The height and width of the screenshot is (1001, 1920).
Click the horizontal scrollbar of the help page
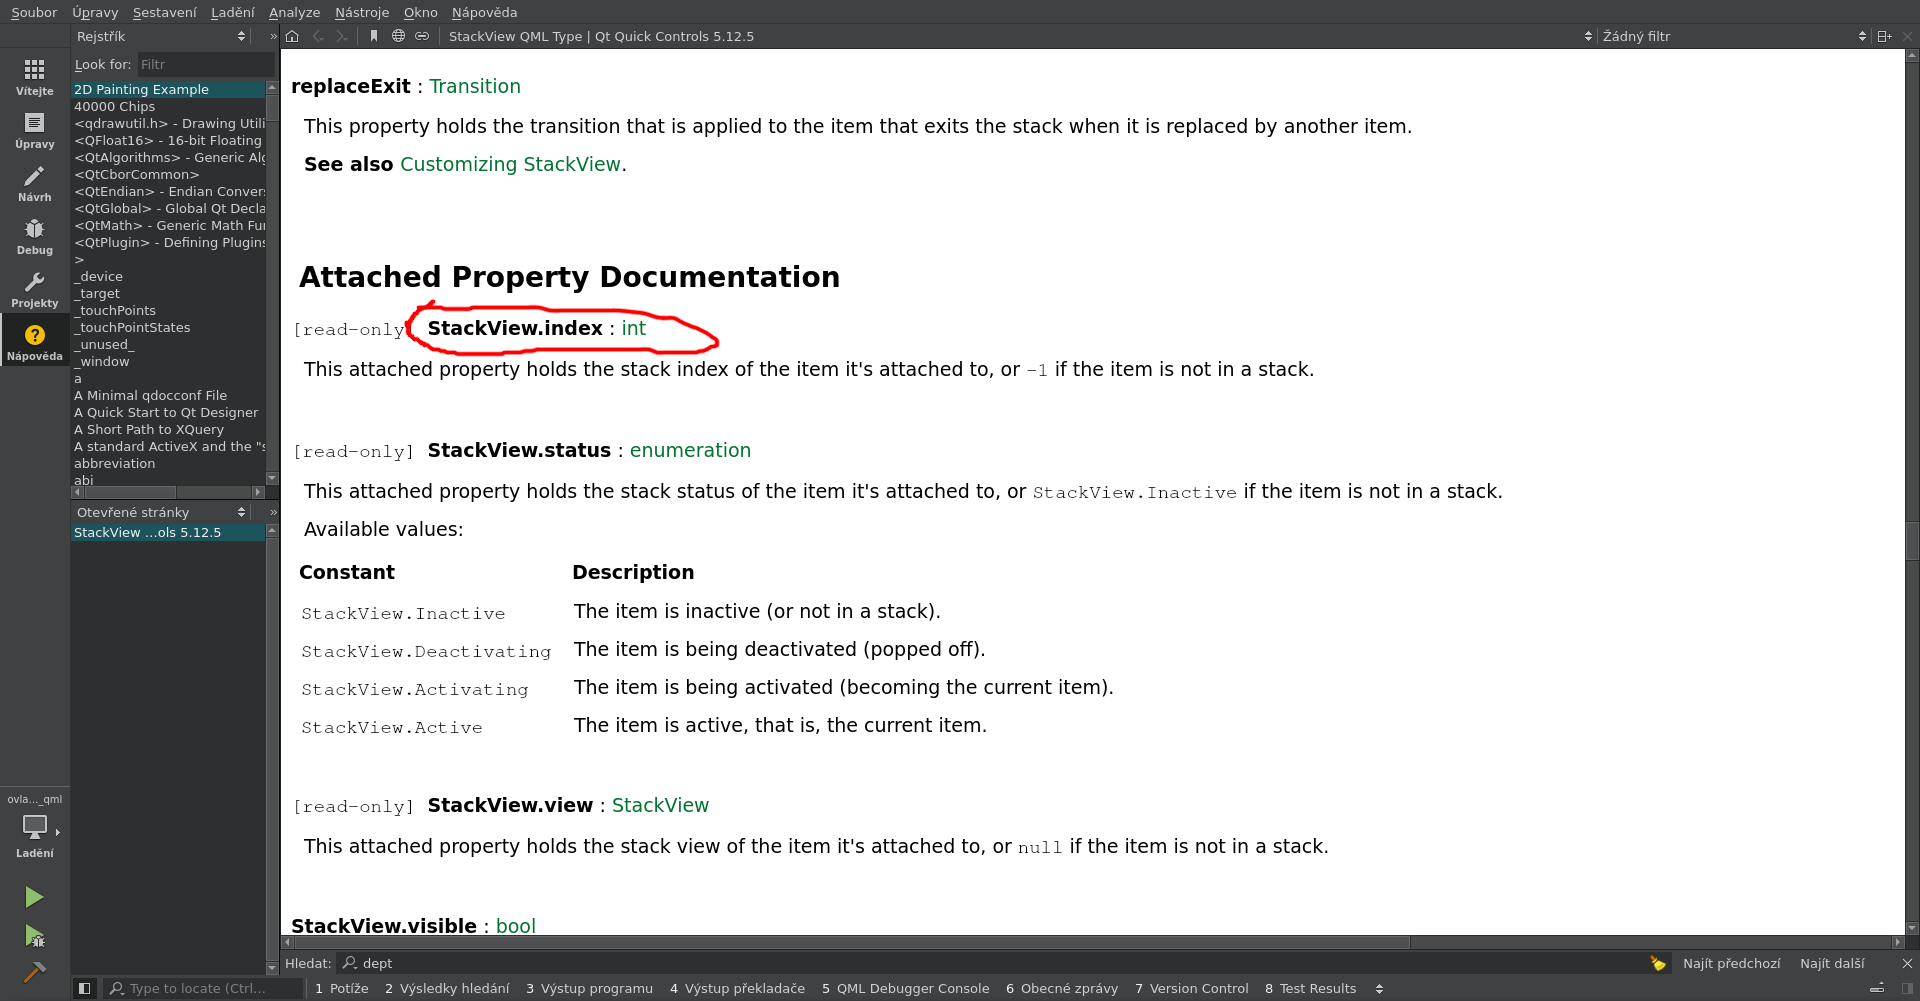coord(850,942)
